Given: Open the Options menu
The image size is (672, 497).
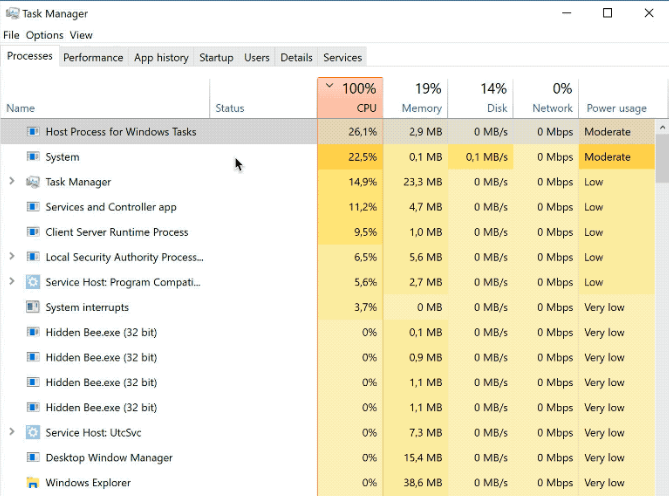Looking at the screenshot, I should [x=44, y=35].
